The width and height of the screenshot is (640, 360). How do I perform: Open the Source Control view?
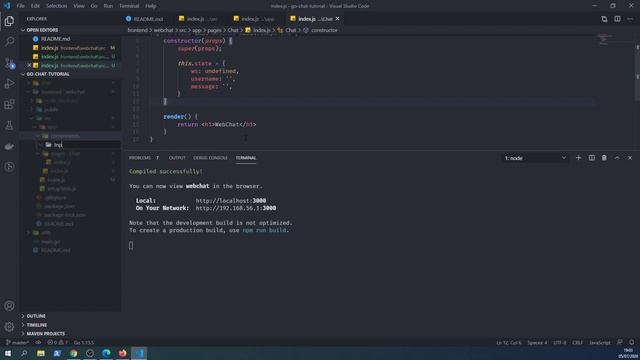tap(9, 63)
